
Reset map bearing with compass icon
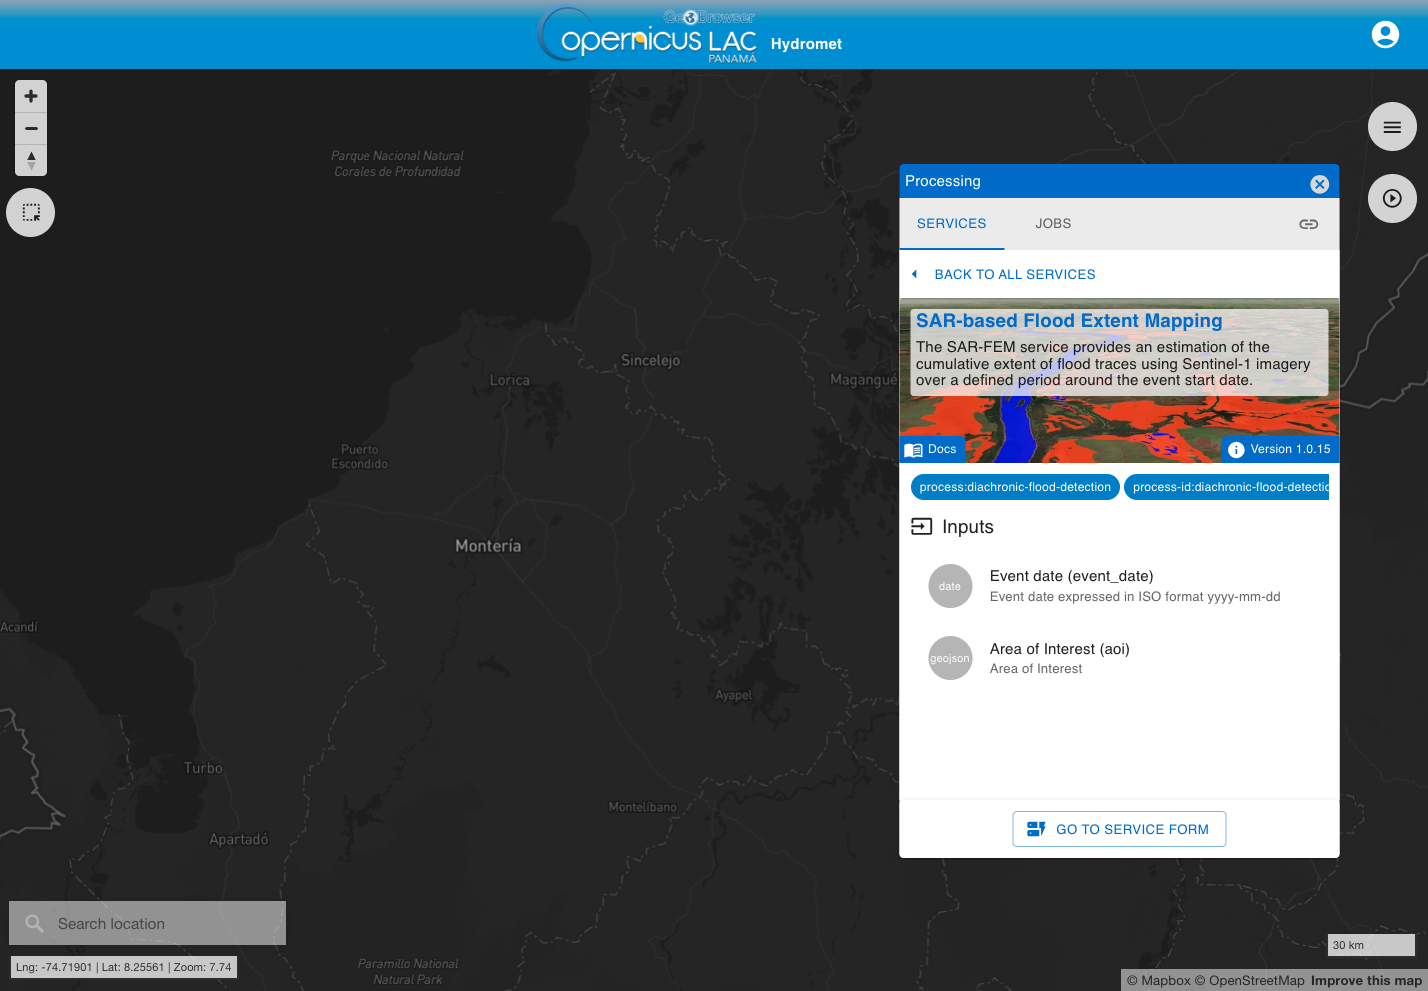pyautogui.click(x=31, y=160)
